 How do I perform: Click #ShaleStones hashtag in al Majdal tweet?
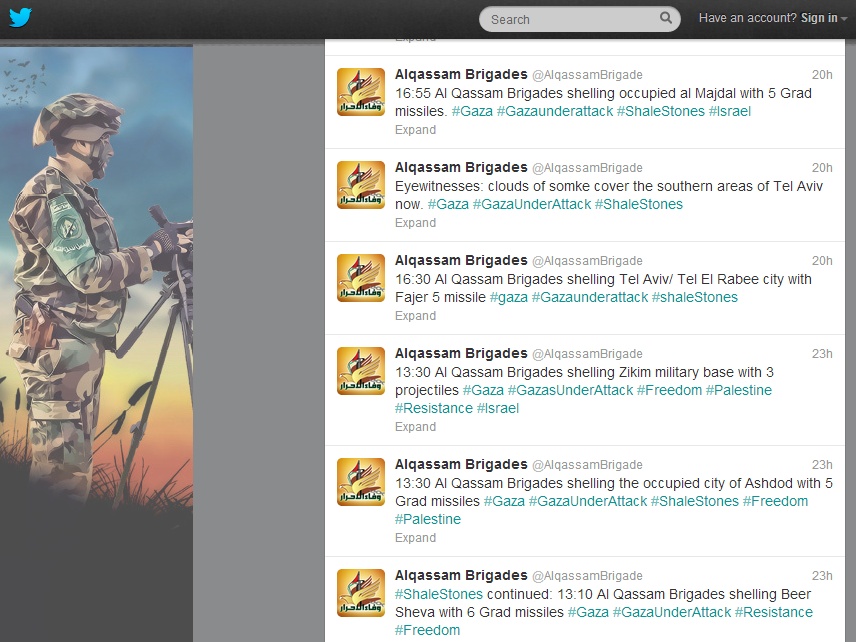(661, 111)
